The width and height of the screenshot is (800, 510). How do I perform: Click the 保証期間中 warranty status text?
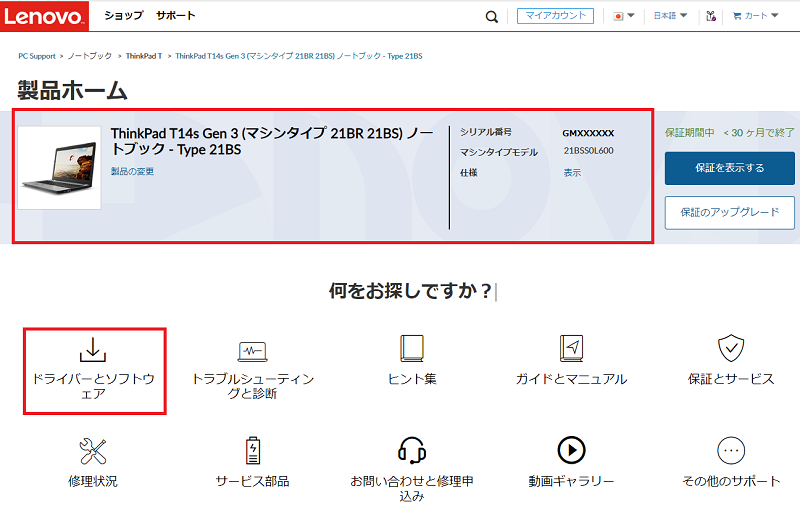tap(689, 133)
